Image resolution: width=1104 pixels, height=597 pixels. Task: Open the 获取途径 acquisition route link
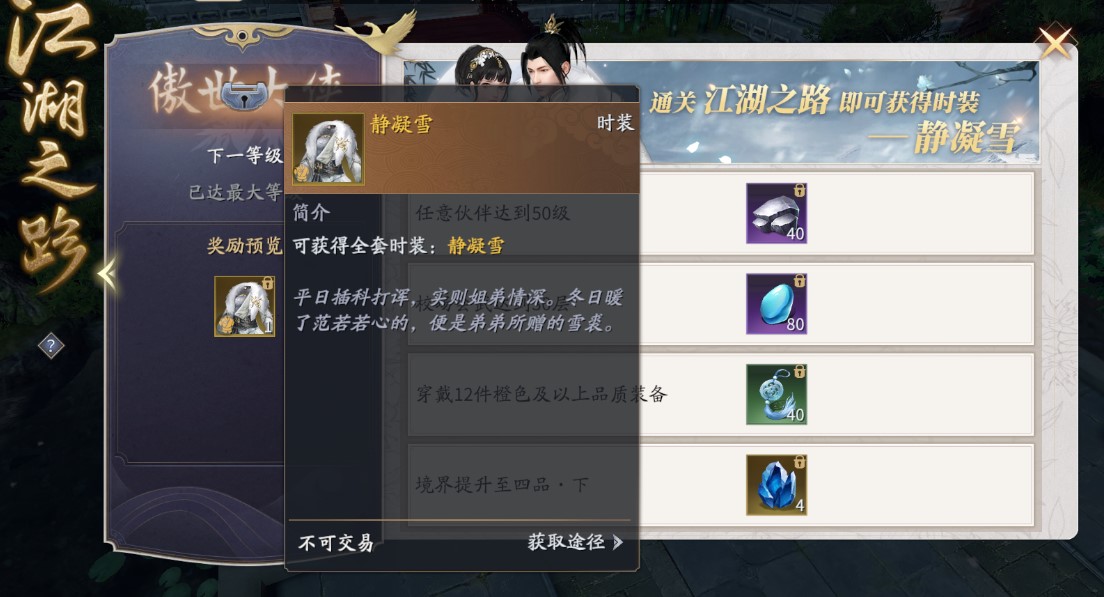tap(575, 541)
